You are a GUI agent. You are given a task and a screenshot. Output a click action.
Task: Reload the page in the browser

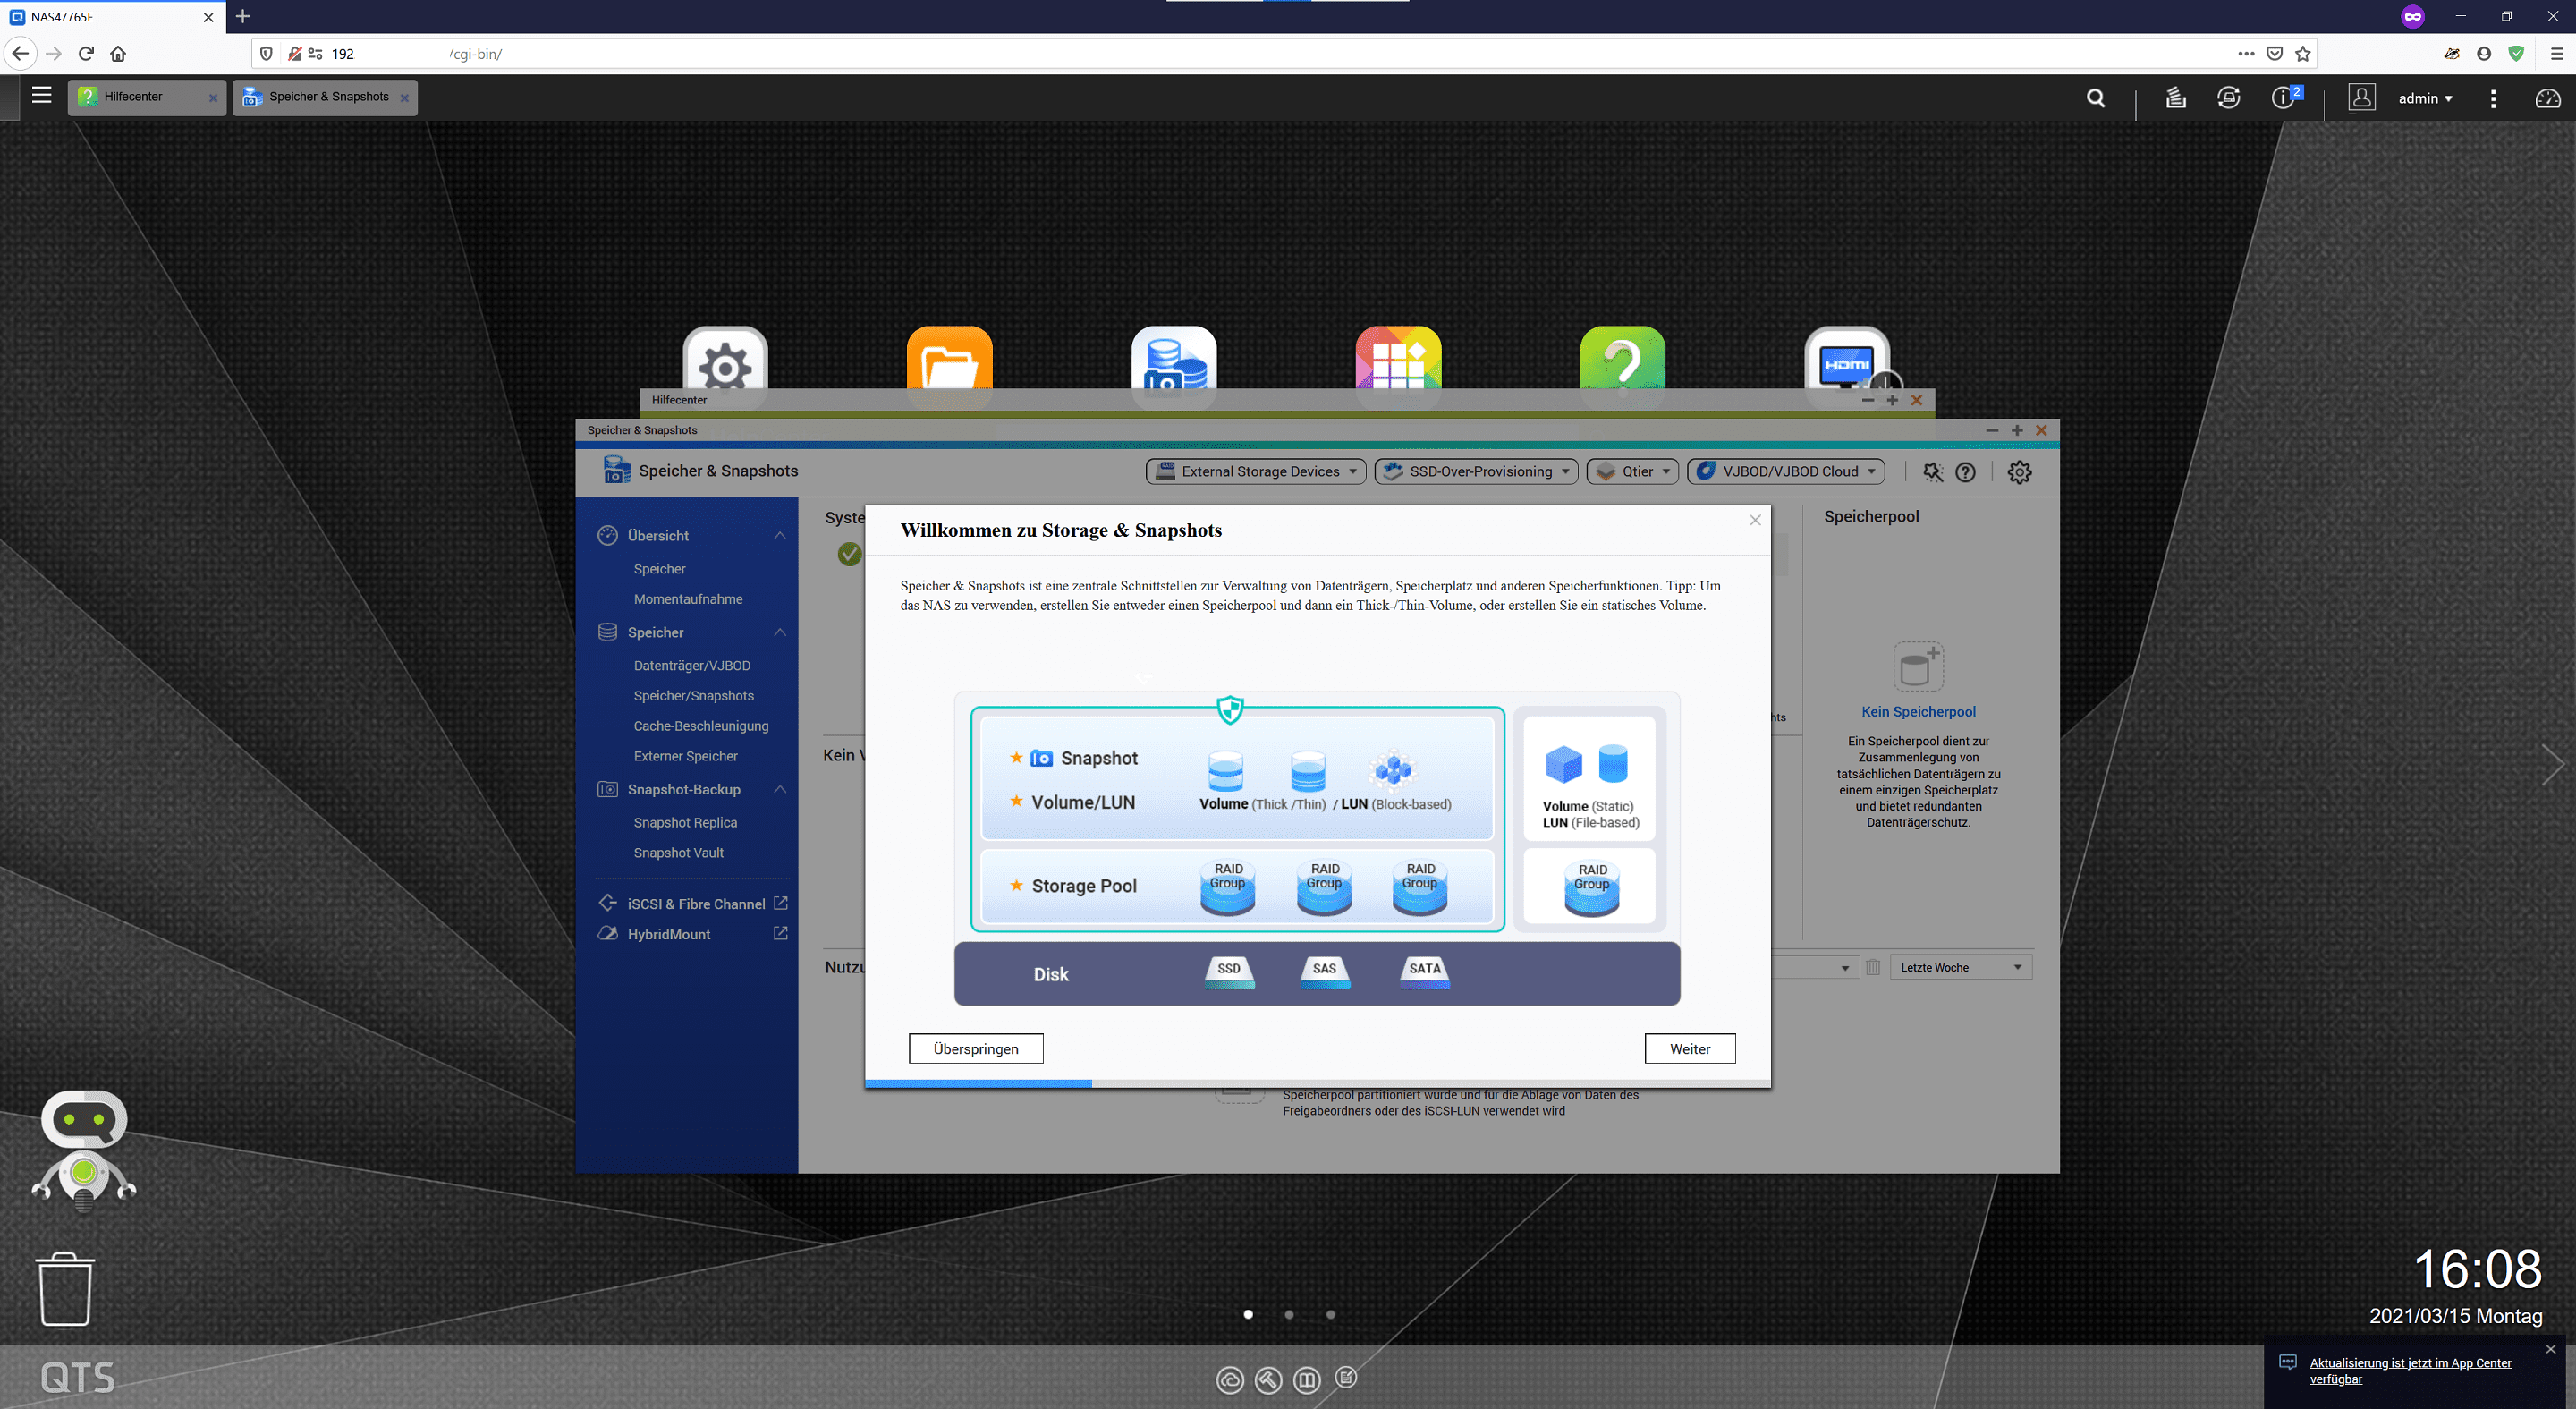pyautogui.click(x=86, y=54)
